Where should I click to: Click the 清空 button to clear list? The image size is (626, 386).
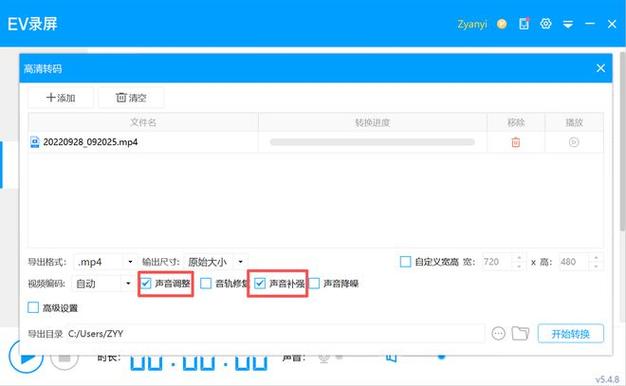pyautogui.click(x=131, y=98)
